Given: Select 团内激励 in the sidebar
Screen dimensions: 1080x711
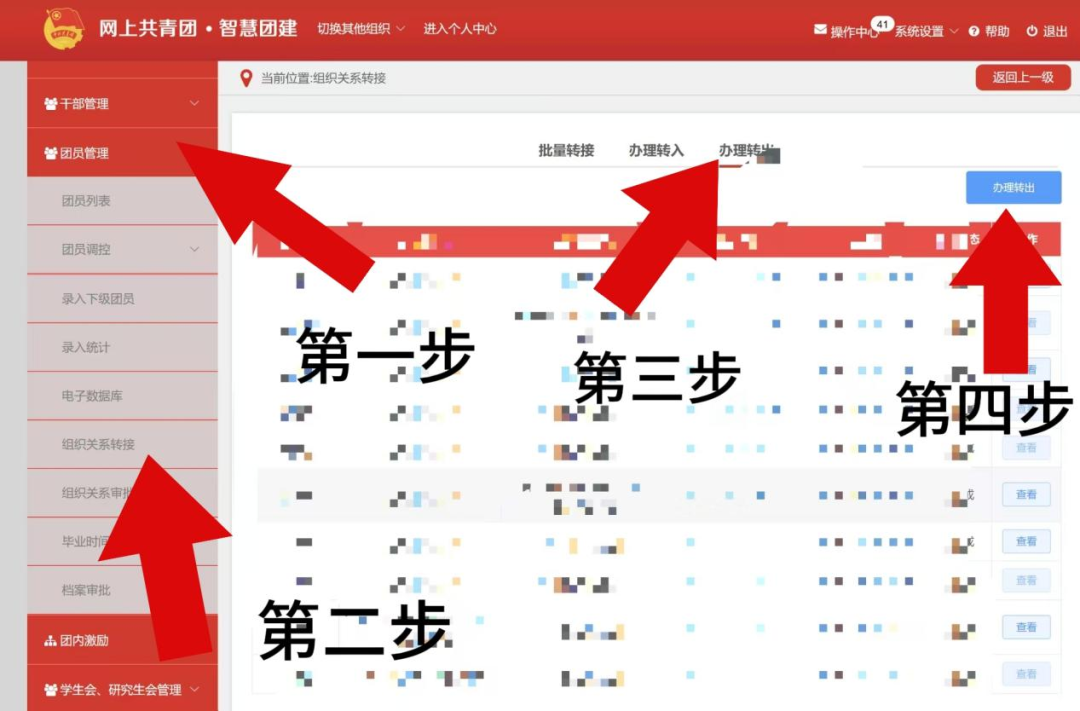Looking at the screenshot, I should (x=122, y=640).
